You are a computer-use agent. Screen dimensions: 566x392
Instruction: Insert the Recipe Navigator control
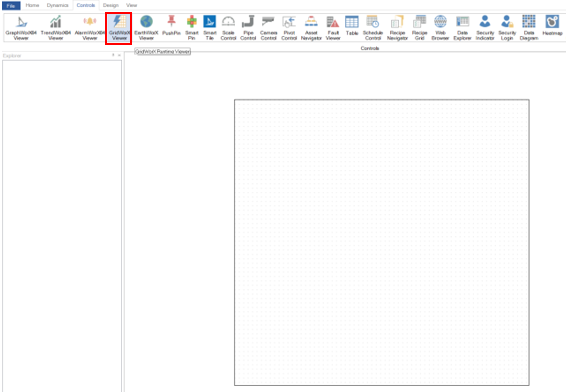tap(397, 28)
